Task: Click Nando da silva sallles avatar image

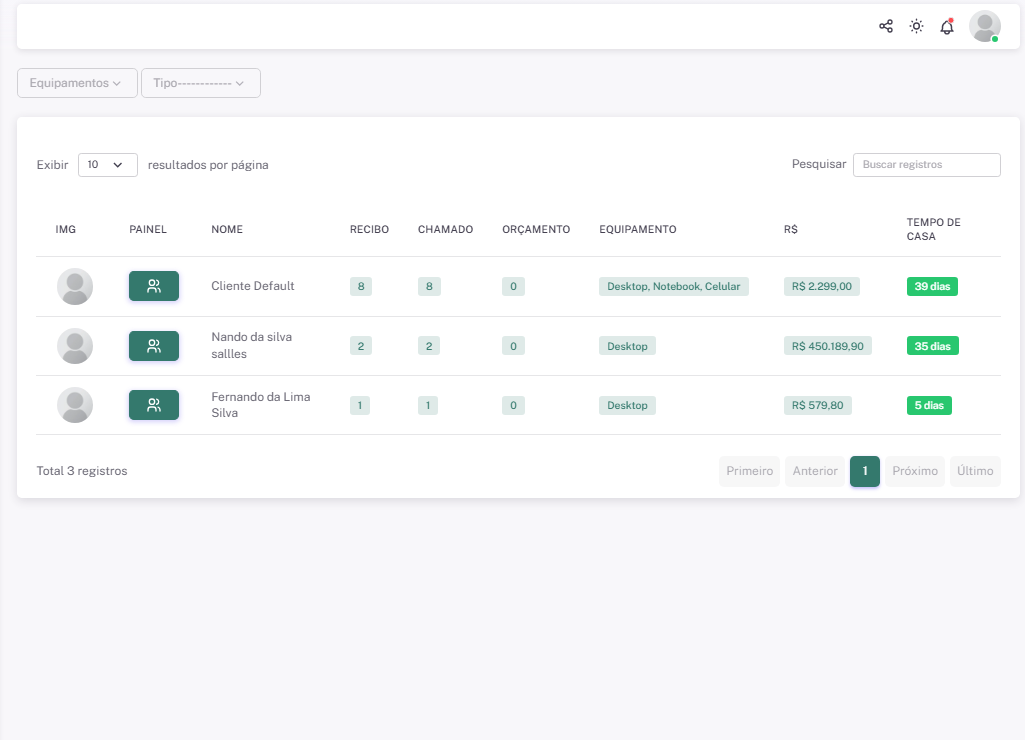Action: click(75, 346)
